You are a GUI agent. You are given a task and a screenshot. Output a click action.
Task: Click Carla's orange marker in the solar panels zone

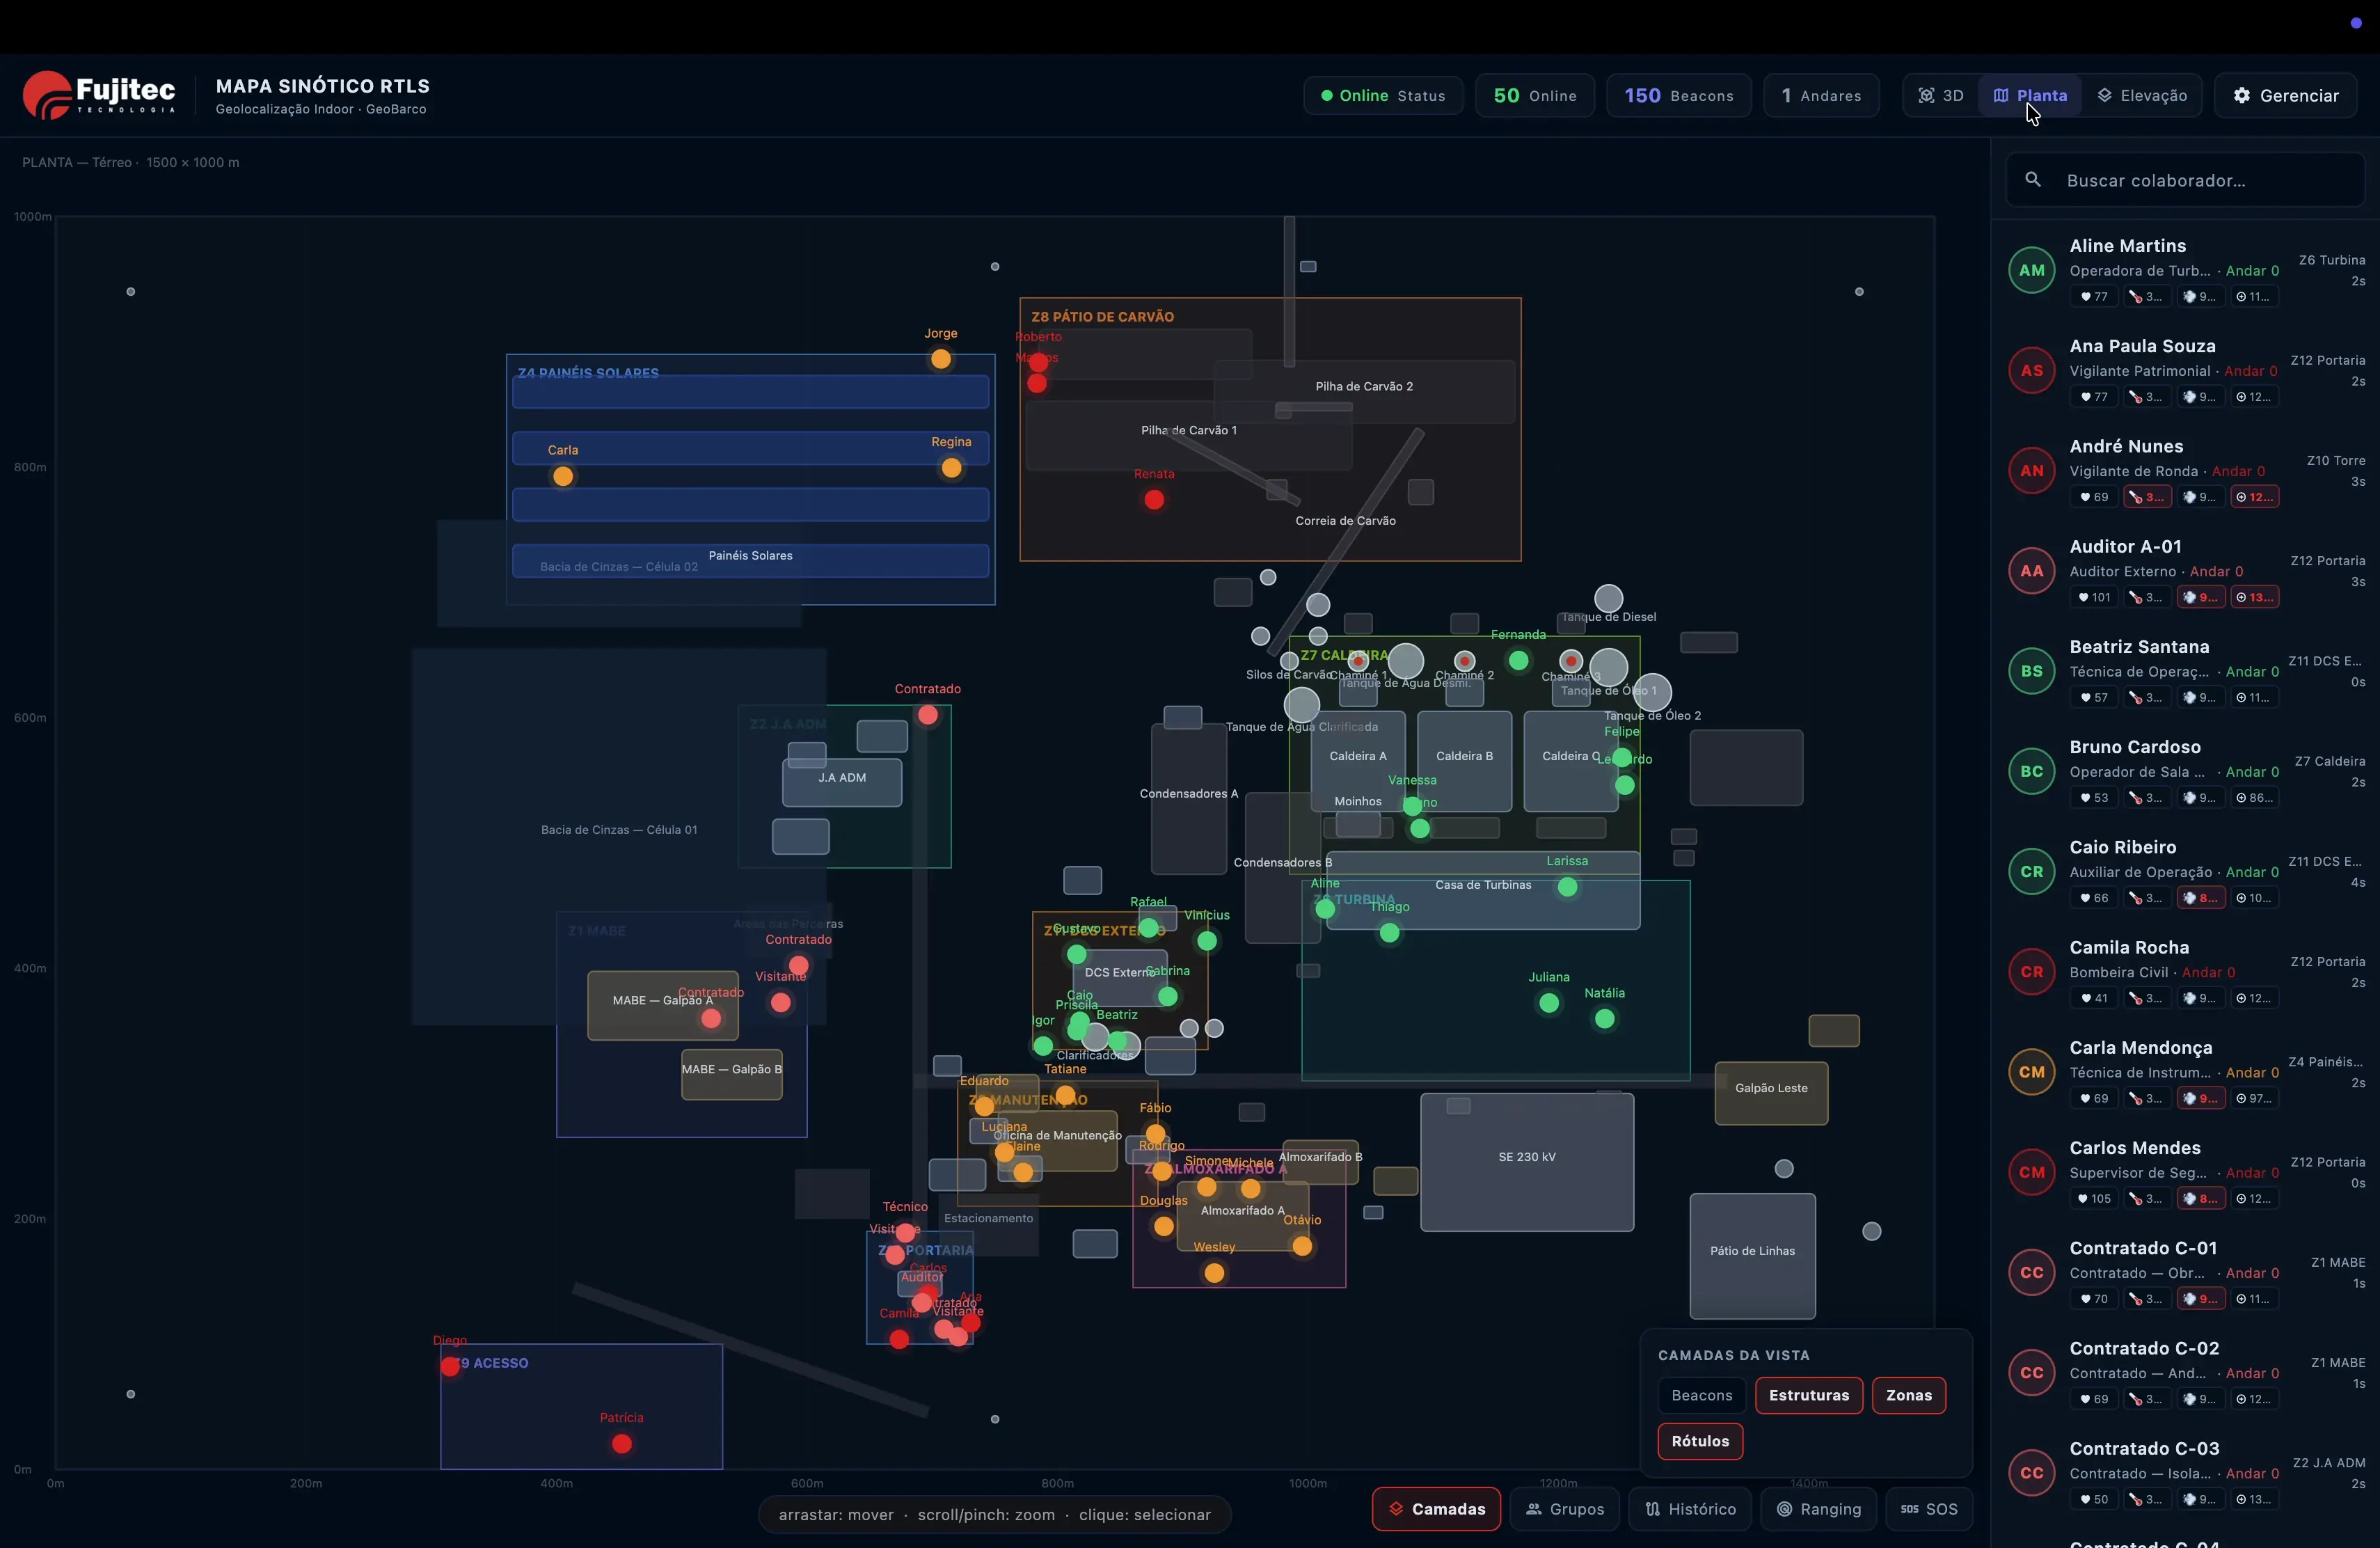pos(563,476)
